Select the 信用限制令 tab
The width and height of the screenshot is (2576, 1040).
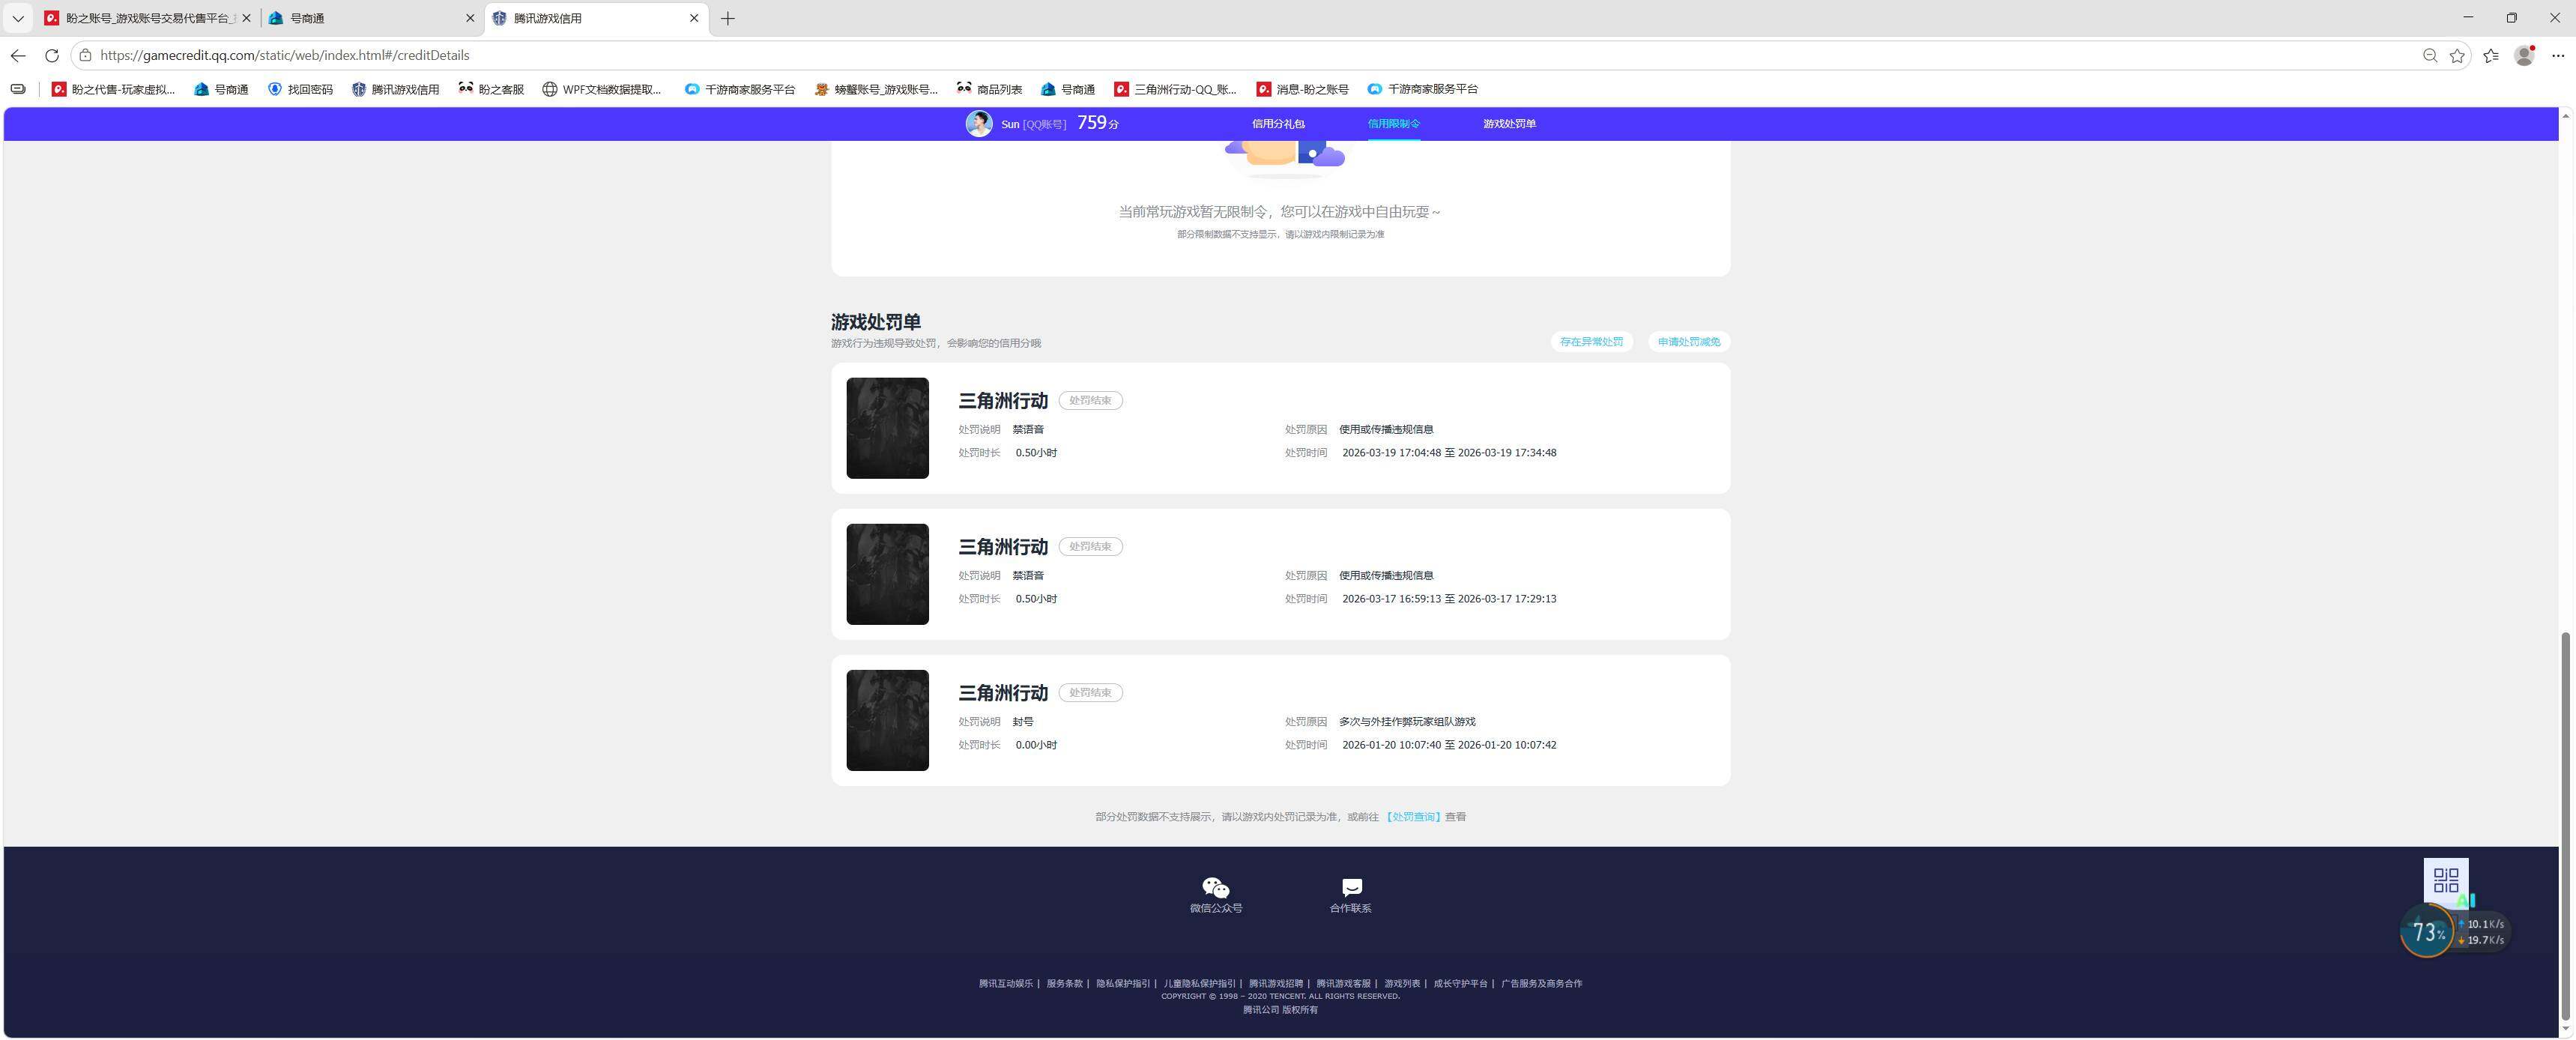pyautogui.click(x=1394, y=124)
